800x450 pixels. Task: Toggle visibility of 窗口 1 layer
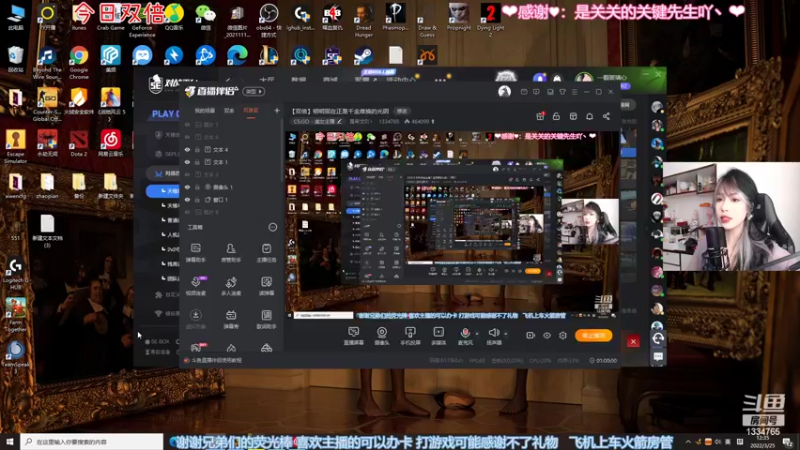coord(187,199)
